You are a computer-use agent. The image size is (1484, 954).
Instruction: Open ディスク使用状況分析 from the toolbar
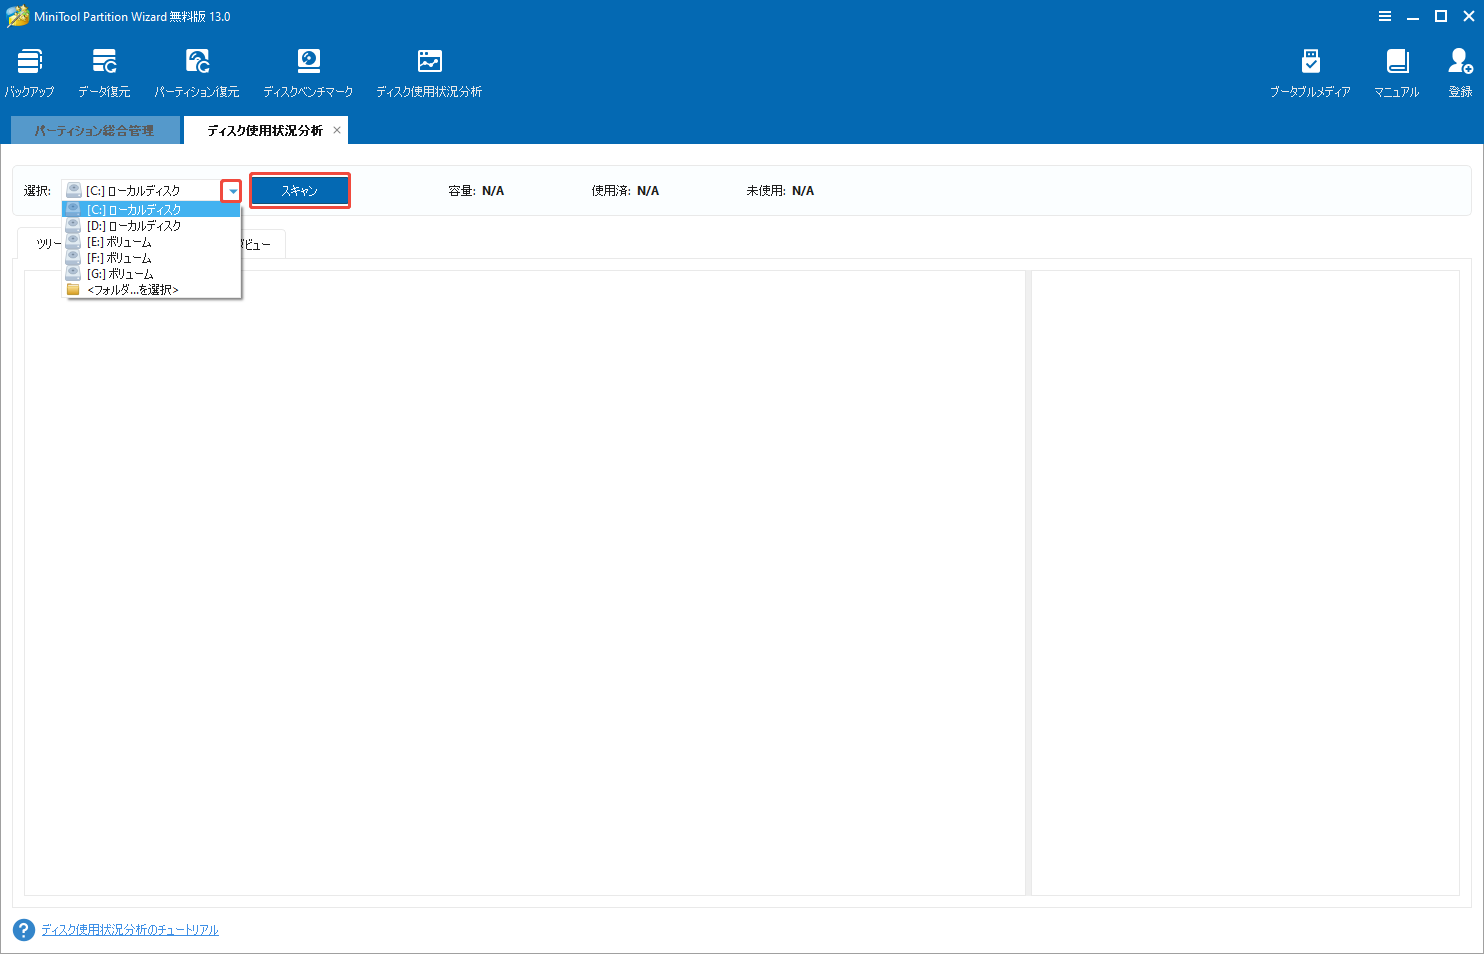429,73
